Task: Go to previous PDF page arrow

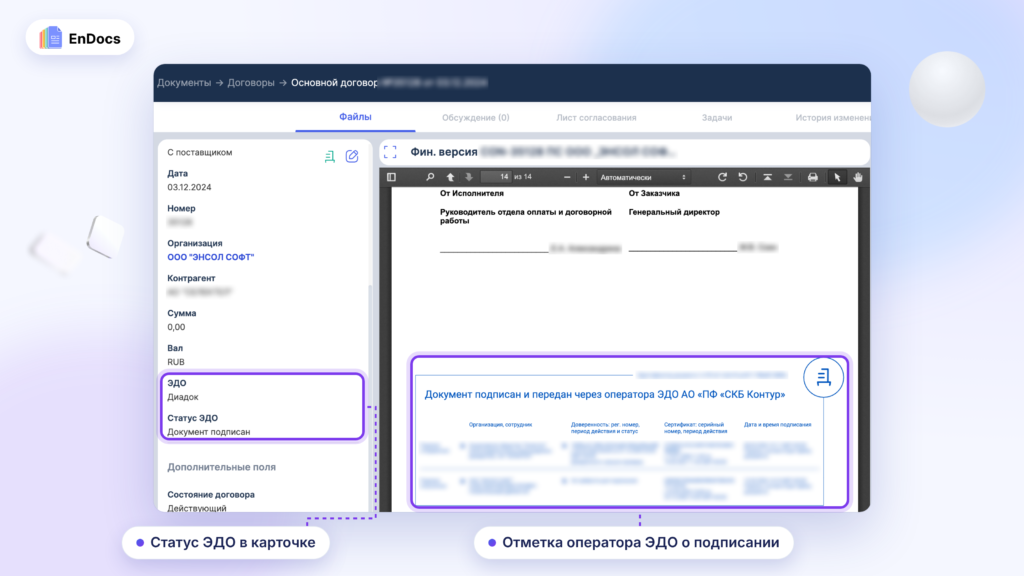Action: [450, 177]
